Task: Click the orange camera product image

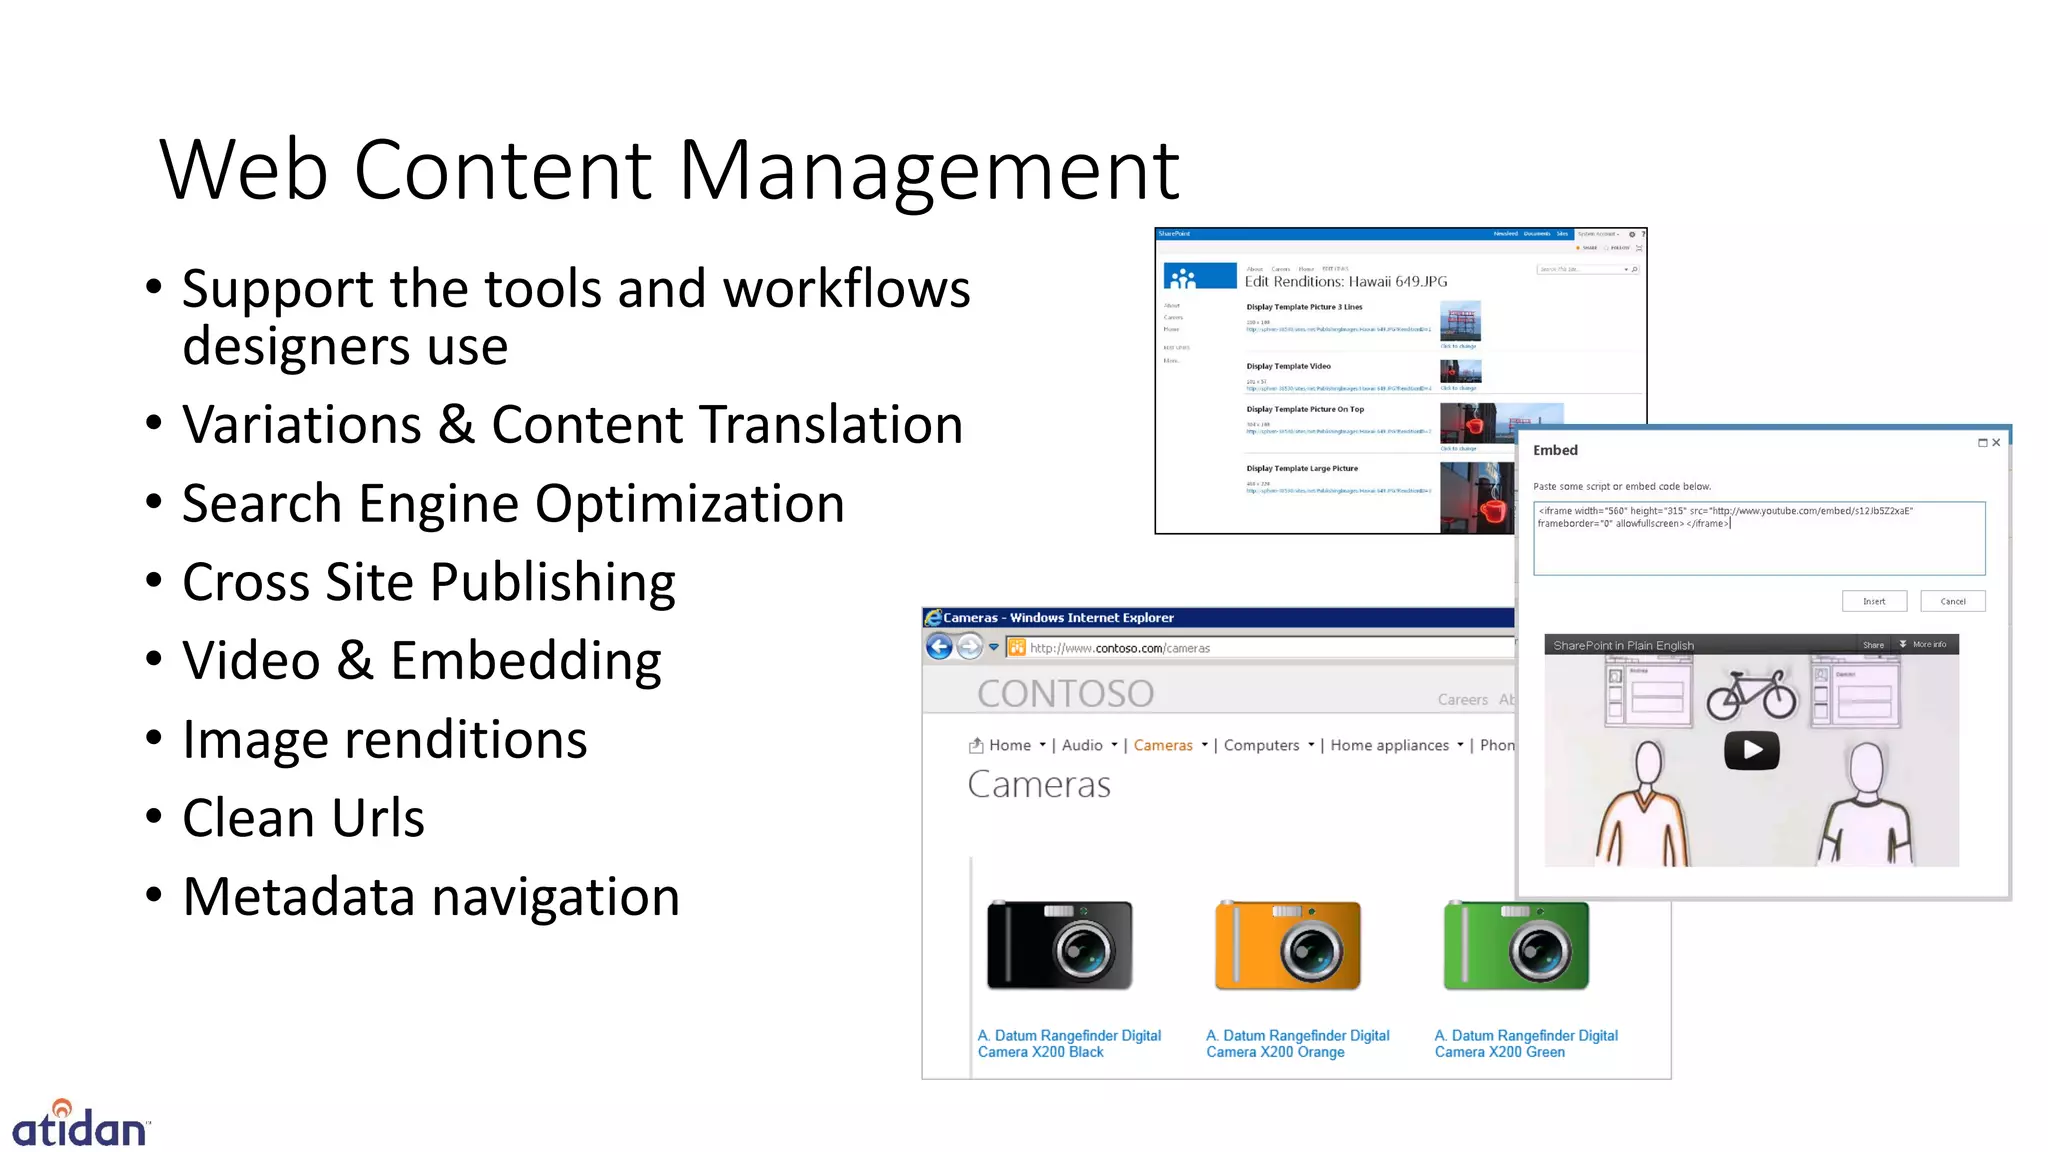Action: (x=1288, y=945)
